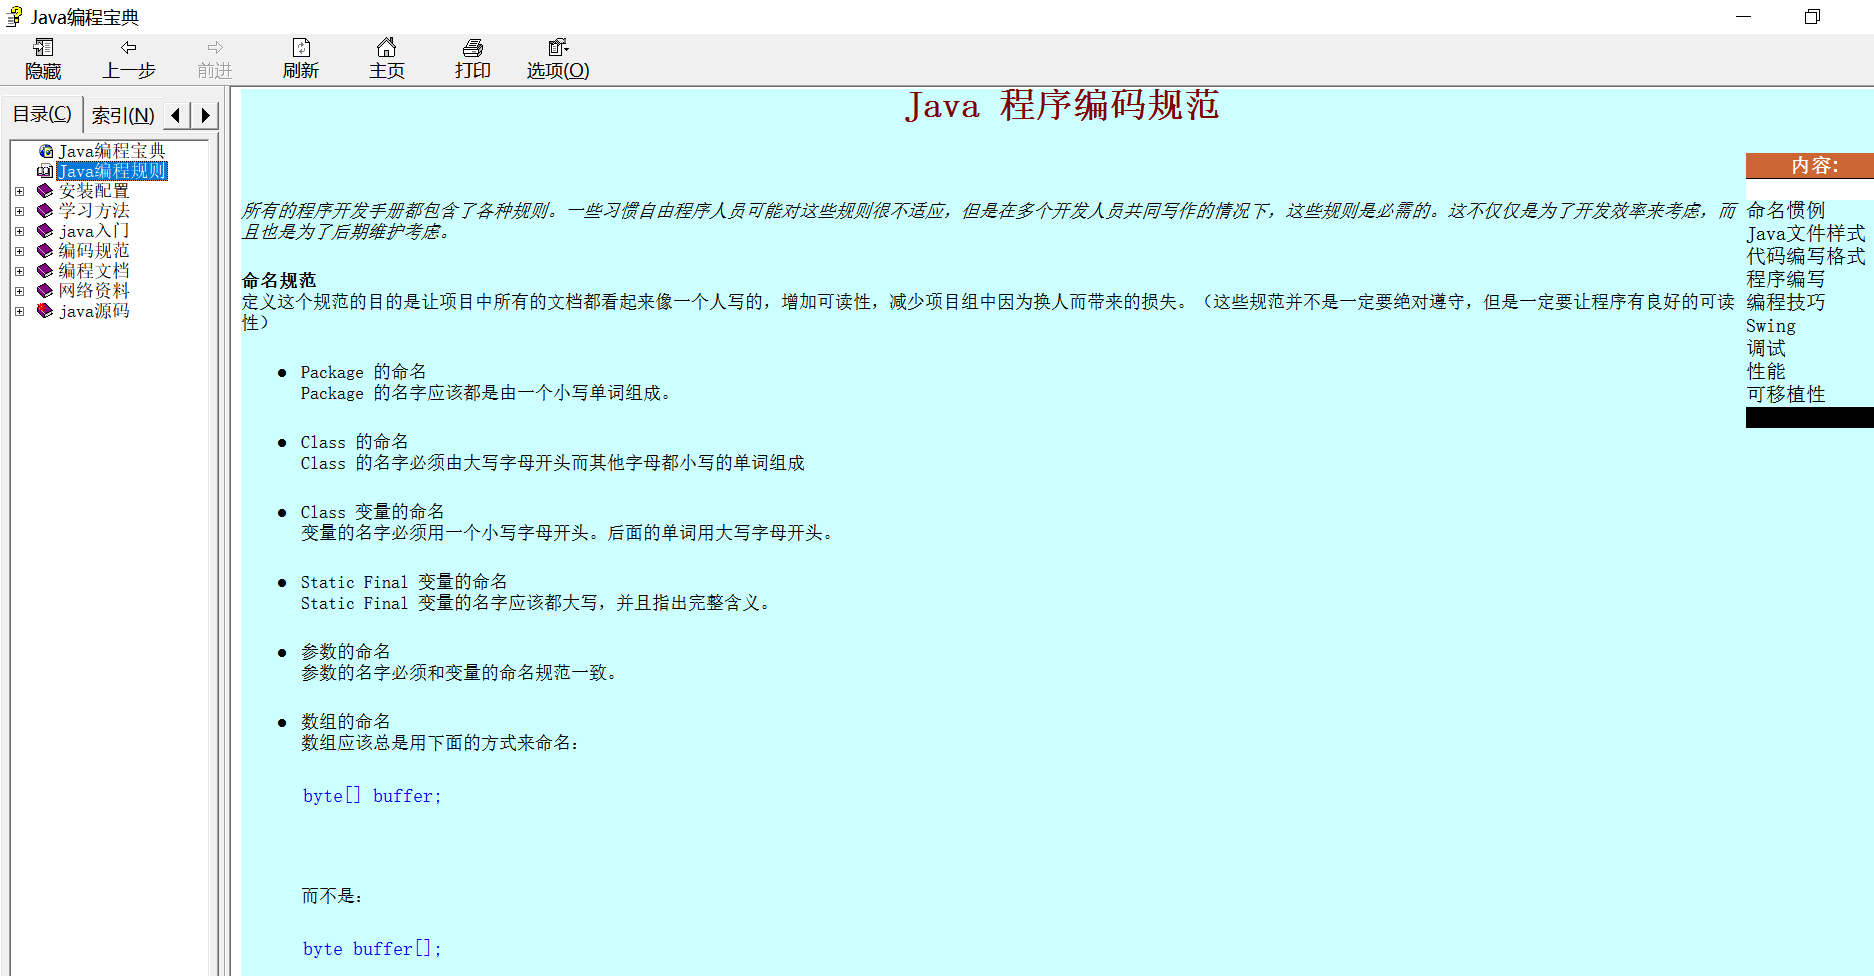1874x976 pixels.
Task: Open the 选项(O) options menu
Action: 558,59
